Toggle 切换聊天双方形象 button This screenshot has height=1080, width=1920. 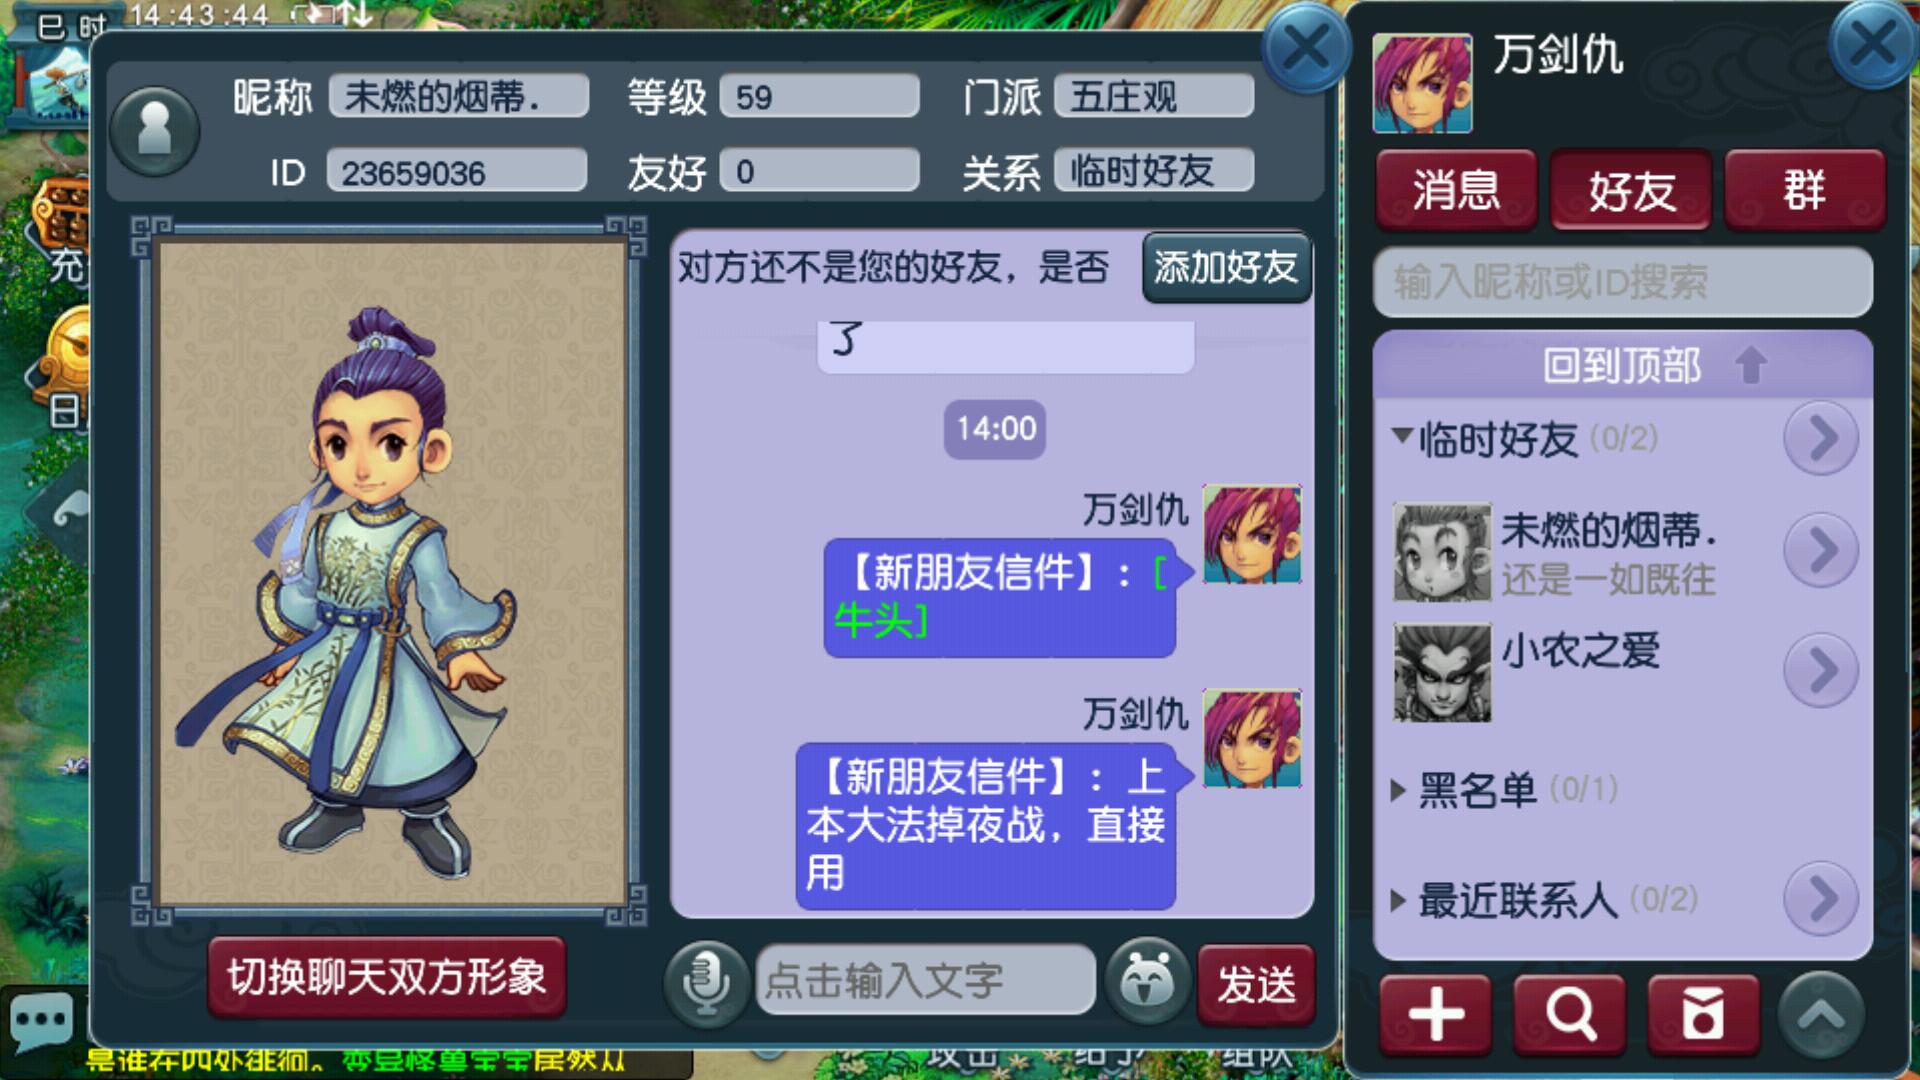387,977
